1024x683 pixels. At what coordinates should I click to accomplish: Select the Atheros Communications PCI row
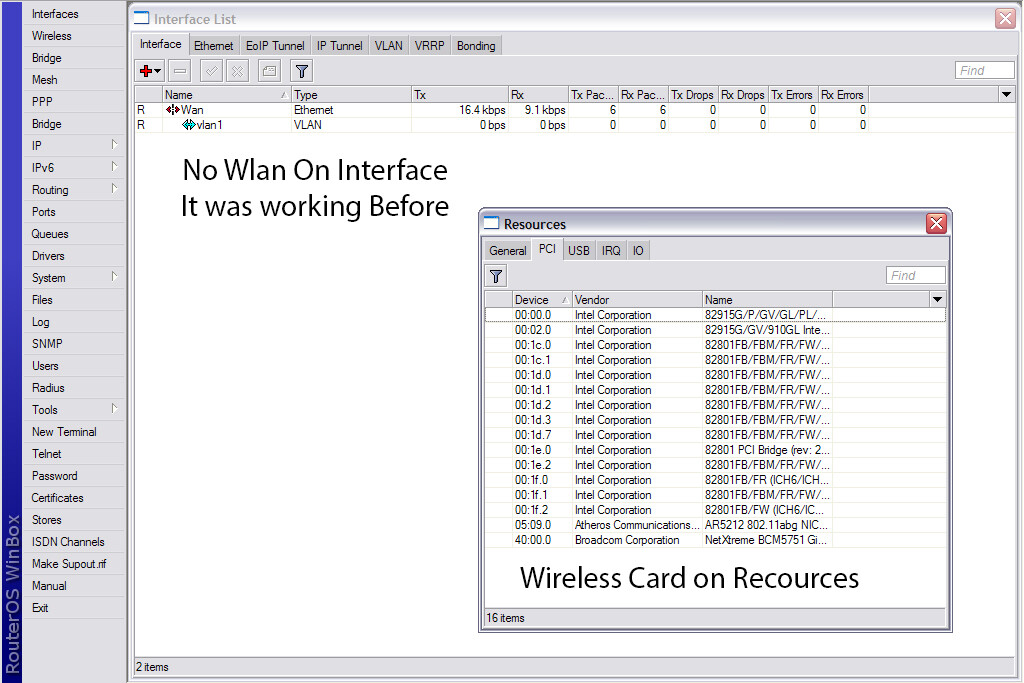coord(715,525)
